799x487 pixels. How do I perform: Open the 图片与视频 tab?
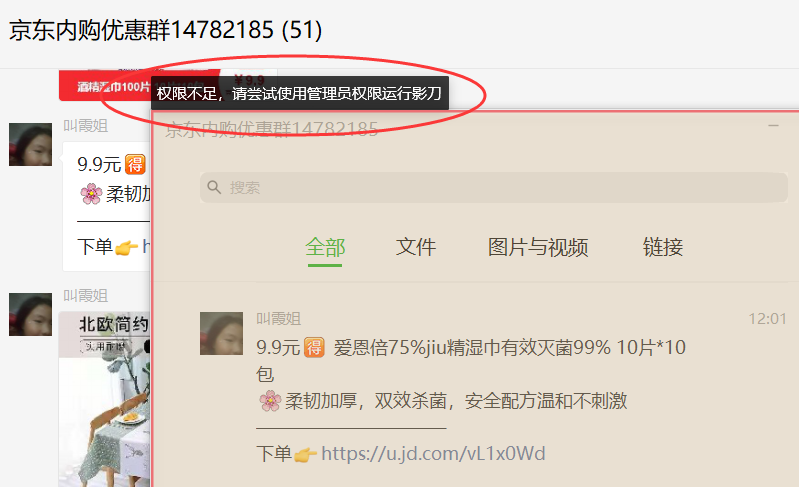[538, 248]
